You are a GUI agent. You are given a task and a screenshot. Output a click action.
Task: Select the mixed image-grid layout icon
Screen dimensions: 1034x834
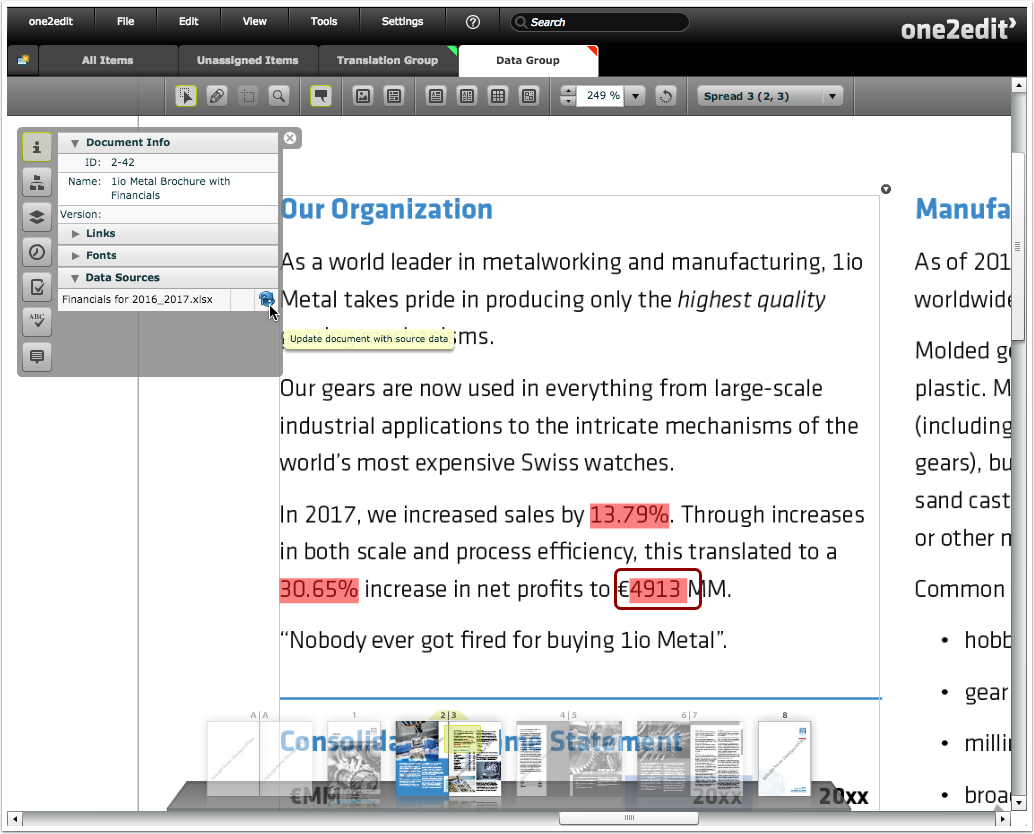pos(529,96)
